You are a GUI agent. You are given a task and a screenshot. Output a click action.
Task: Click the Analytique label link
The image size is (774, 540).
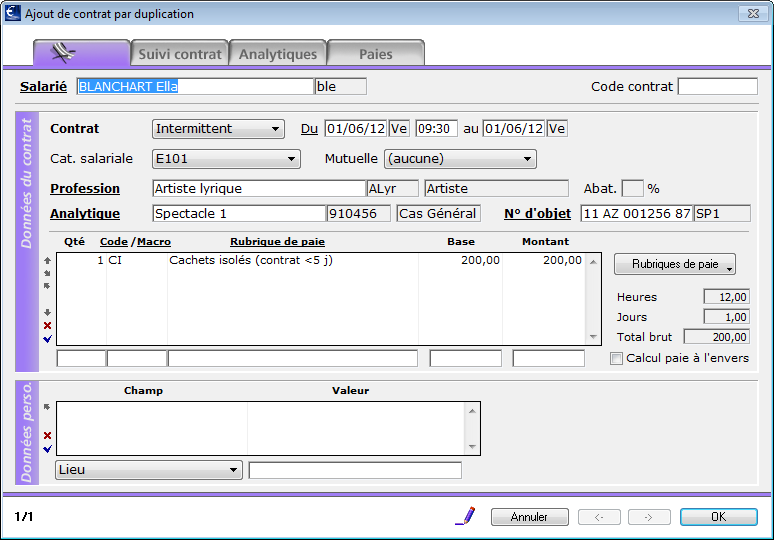click(85, 214)
